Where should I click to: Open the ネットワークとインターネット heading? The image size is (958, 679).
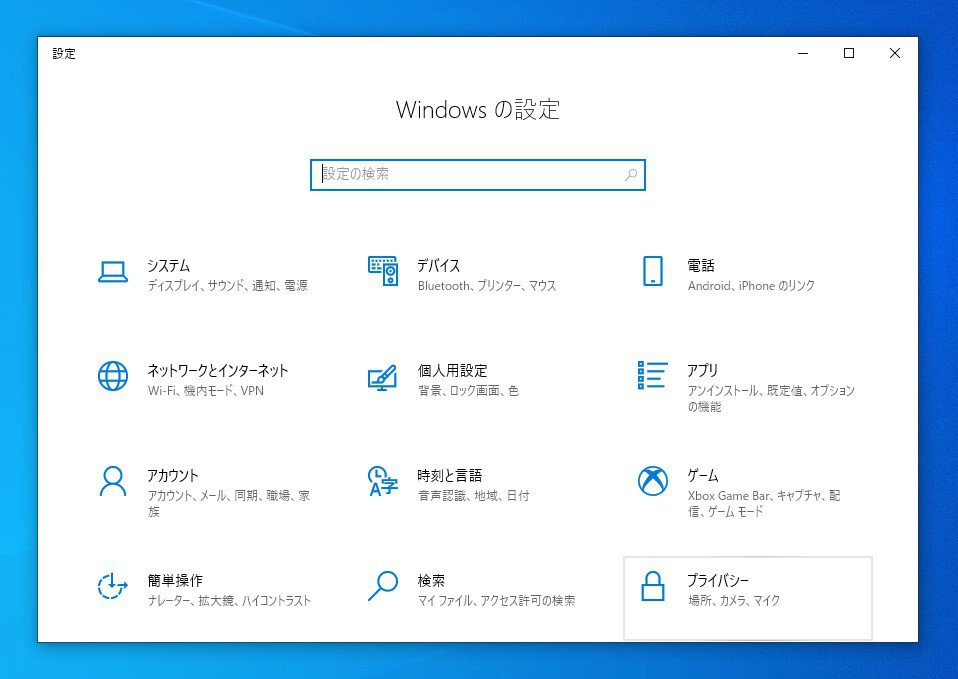click(x=218, y=370)
